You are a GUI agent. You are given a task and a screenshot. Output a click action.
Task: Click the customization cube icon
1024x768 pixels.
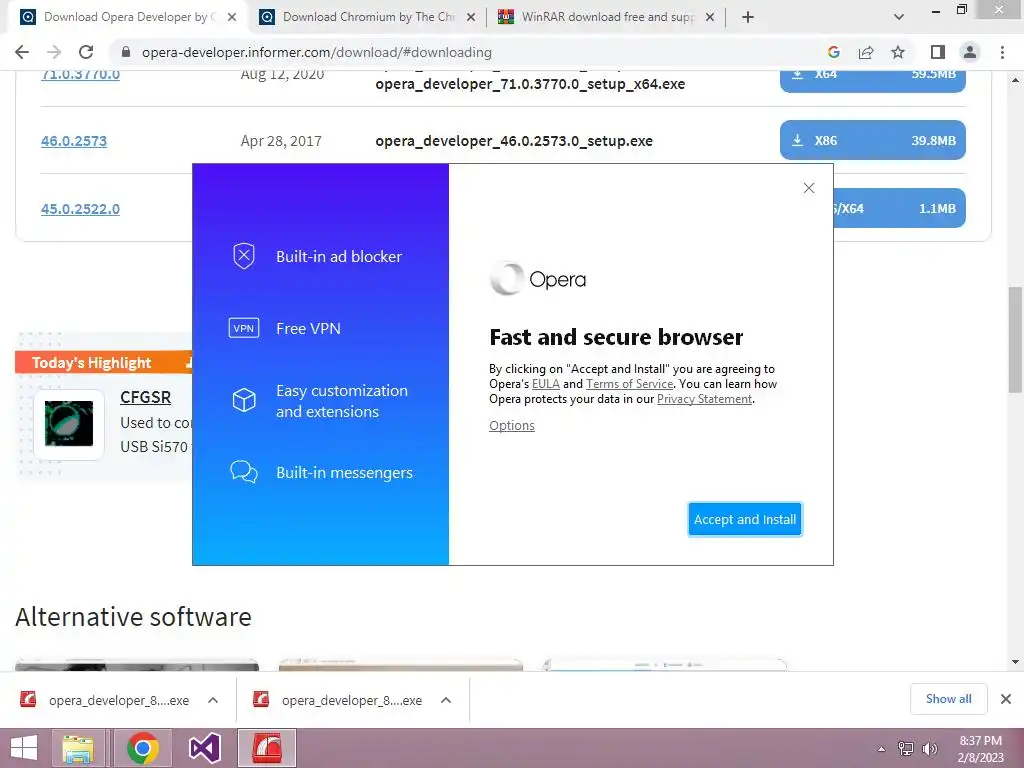(244, 400)
